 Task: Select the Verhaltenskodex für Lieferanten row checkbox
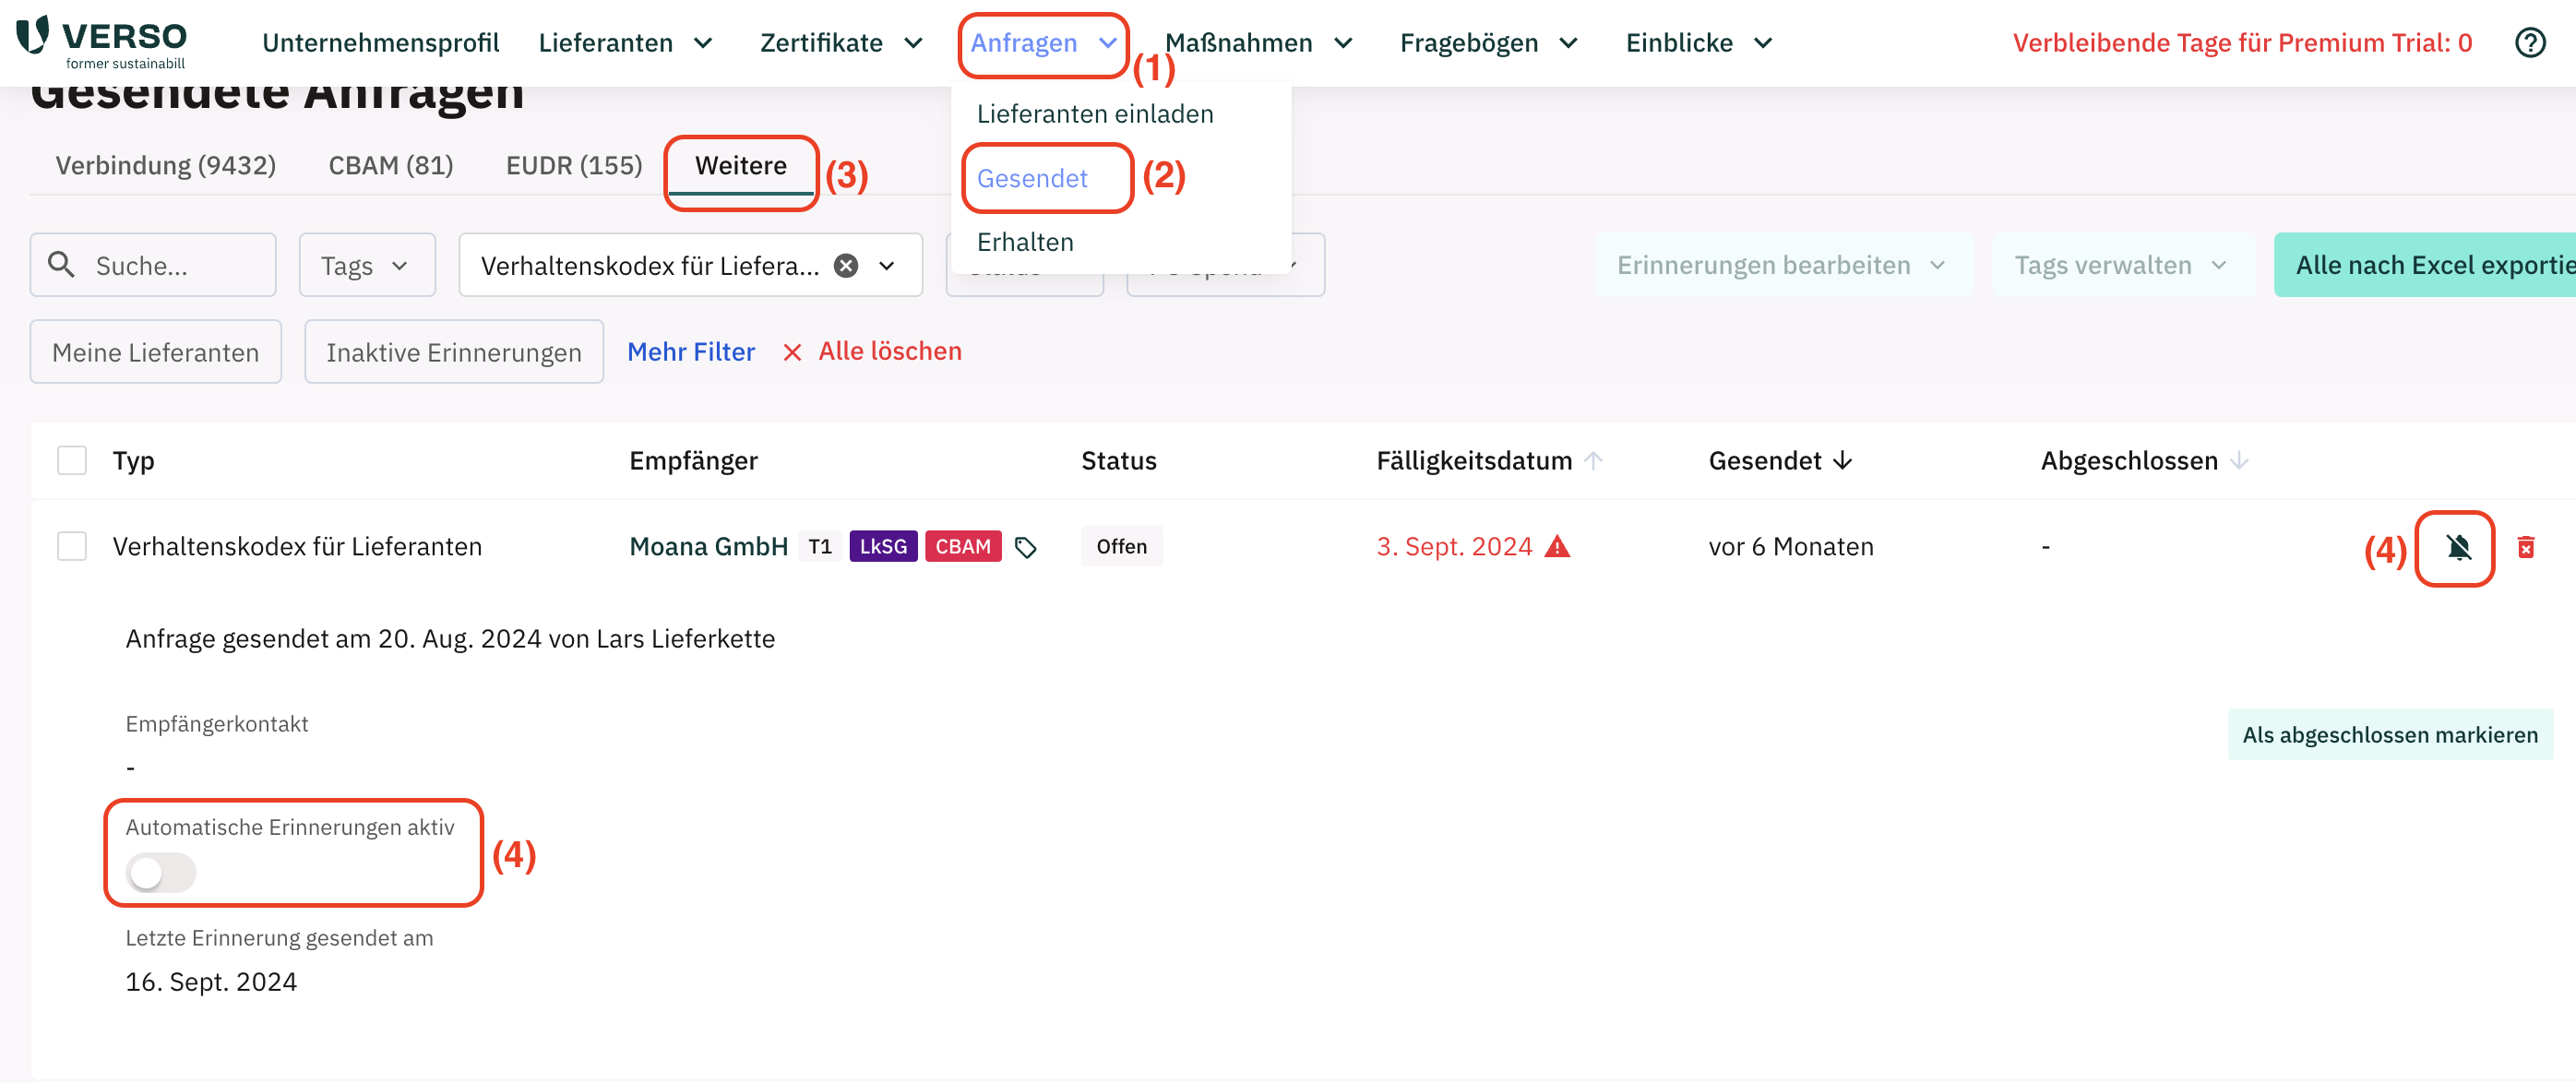pos(72,546)
